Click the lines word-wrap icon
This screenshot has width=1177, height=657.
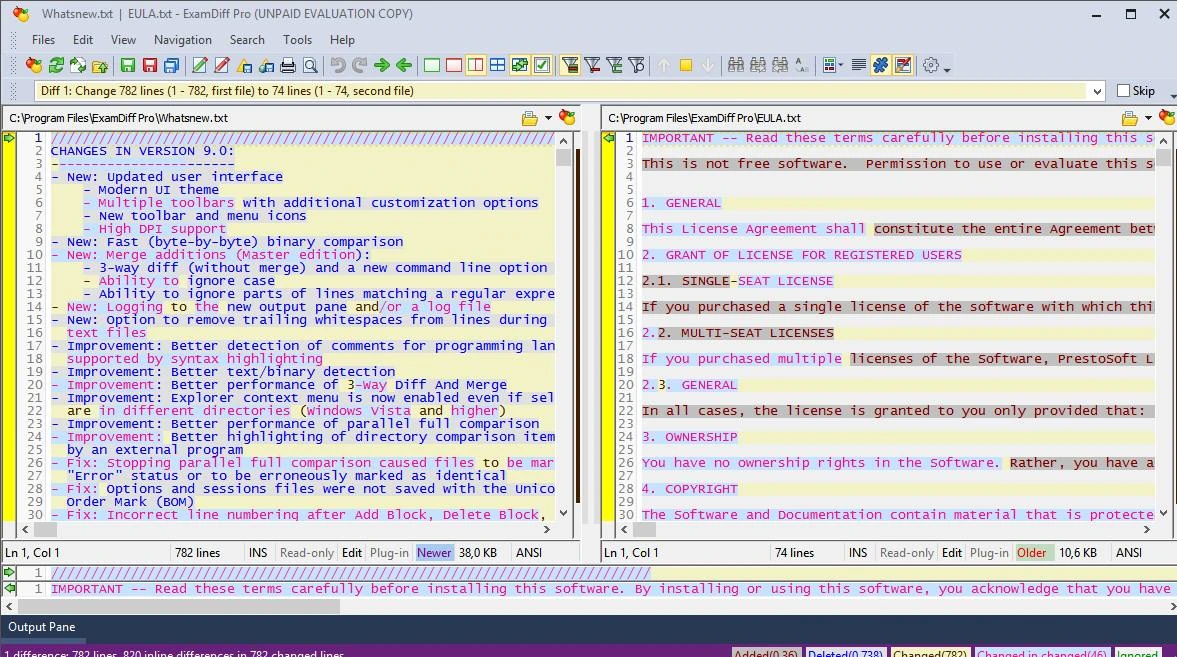pyautogui.click(x=859, y=65)
